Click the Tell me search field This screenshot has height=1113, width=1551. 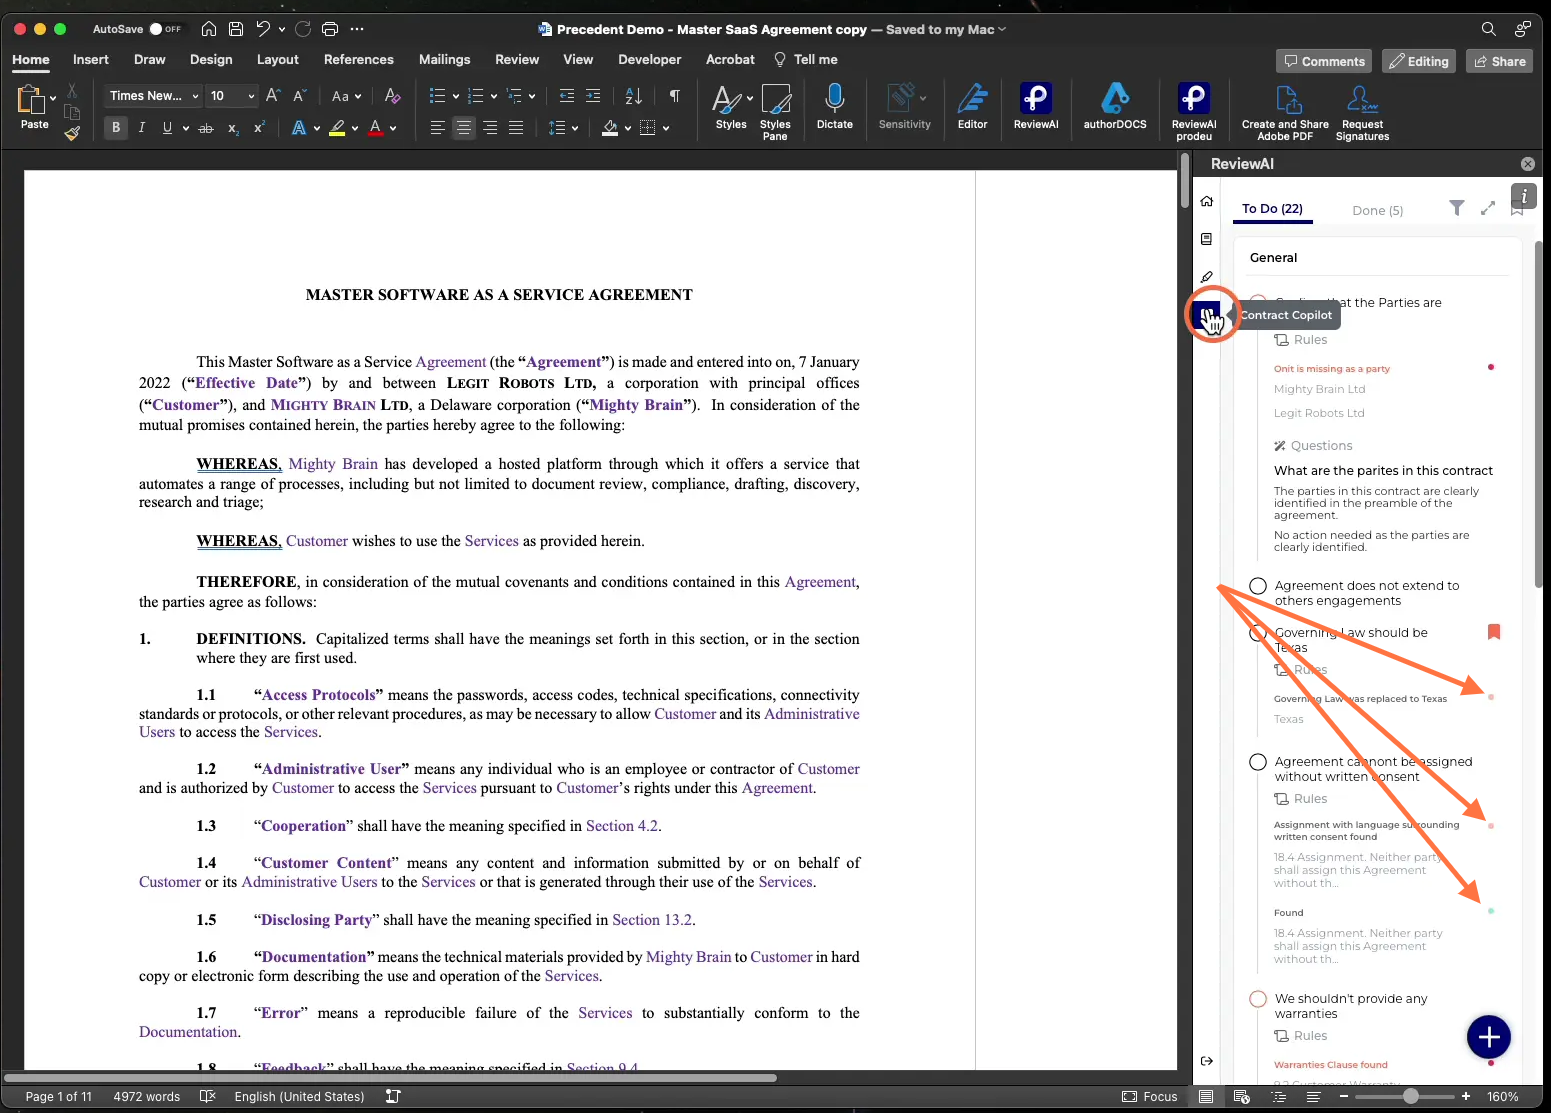coord(806,59)
